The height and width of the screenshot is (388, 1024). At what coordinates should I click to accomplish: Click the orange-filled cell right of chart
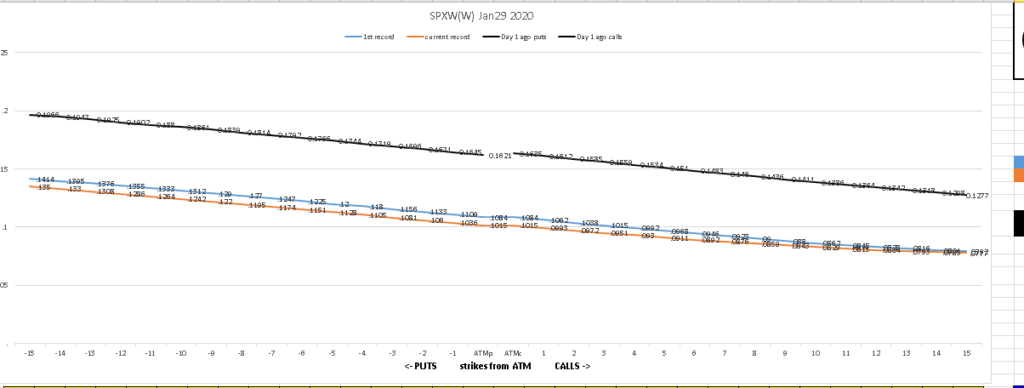[1018, 175]
